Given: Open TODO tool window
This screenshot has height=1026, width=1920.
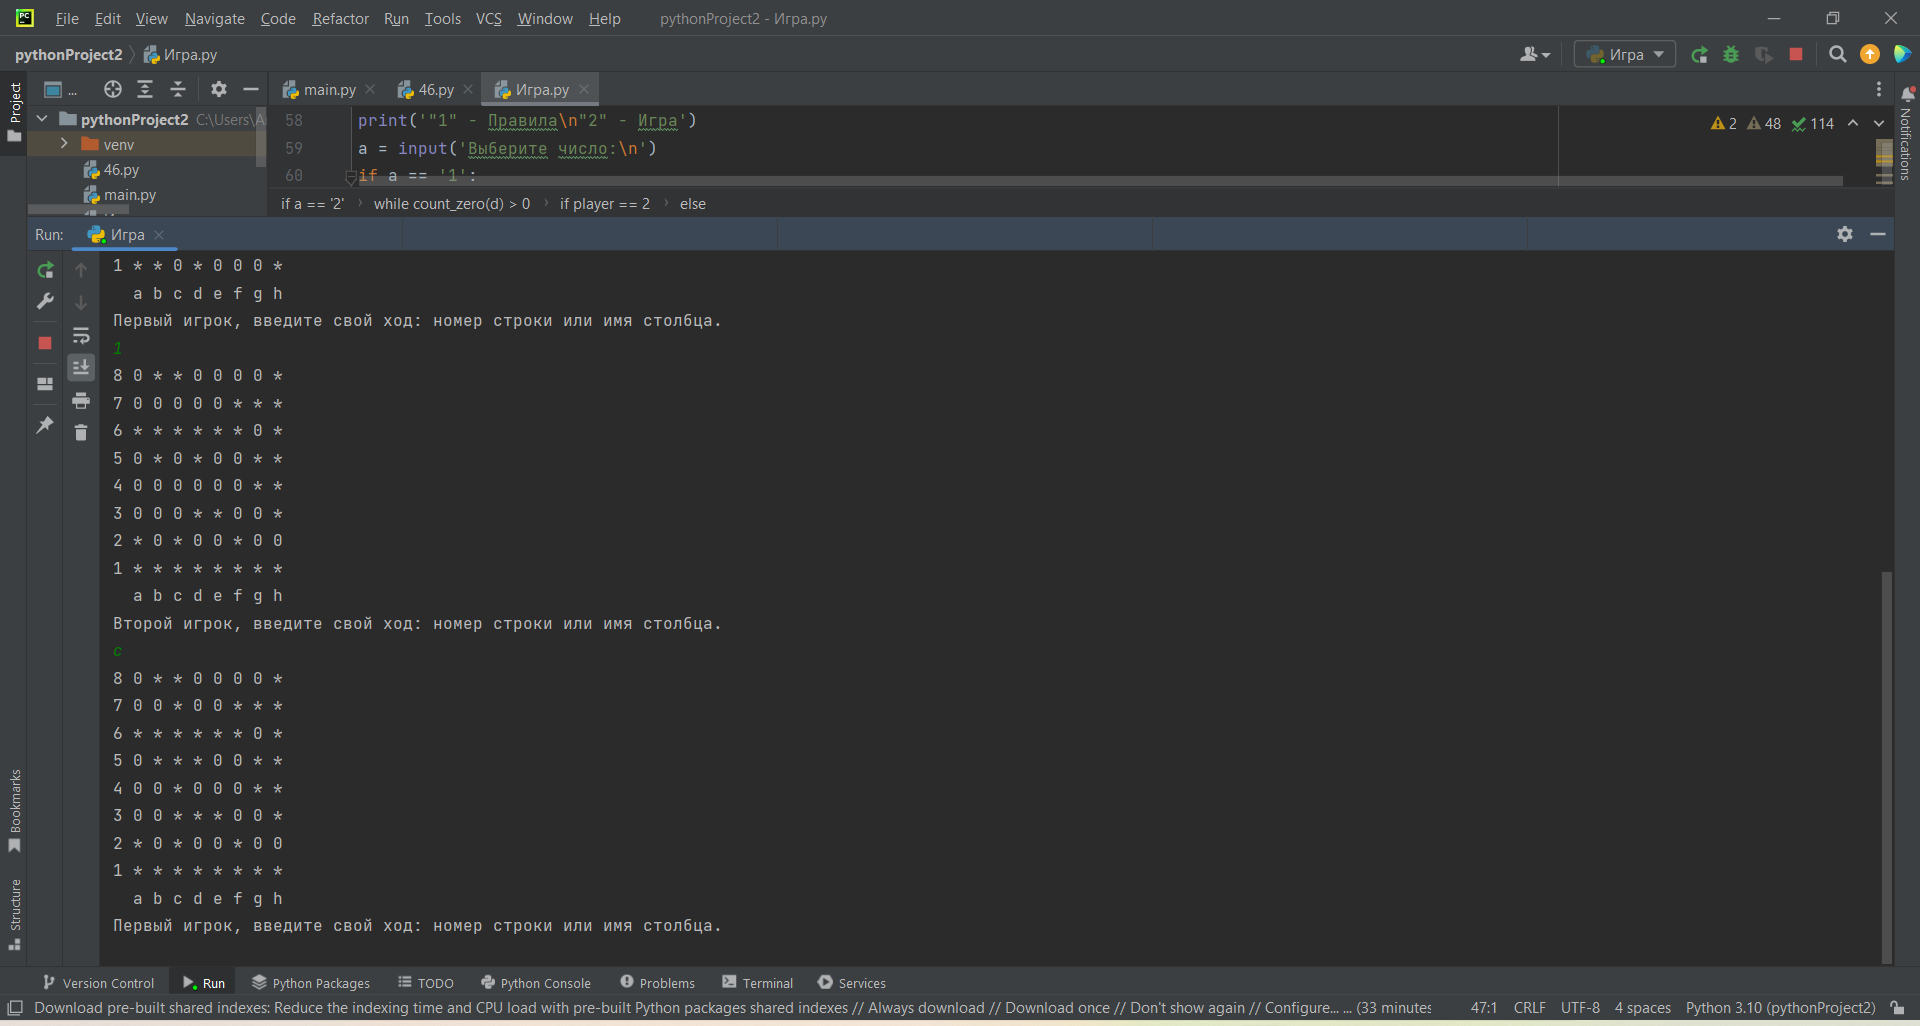Looking at the screenshot, I should pyautogui.click(x=426, y=983).
